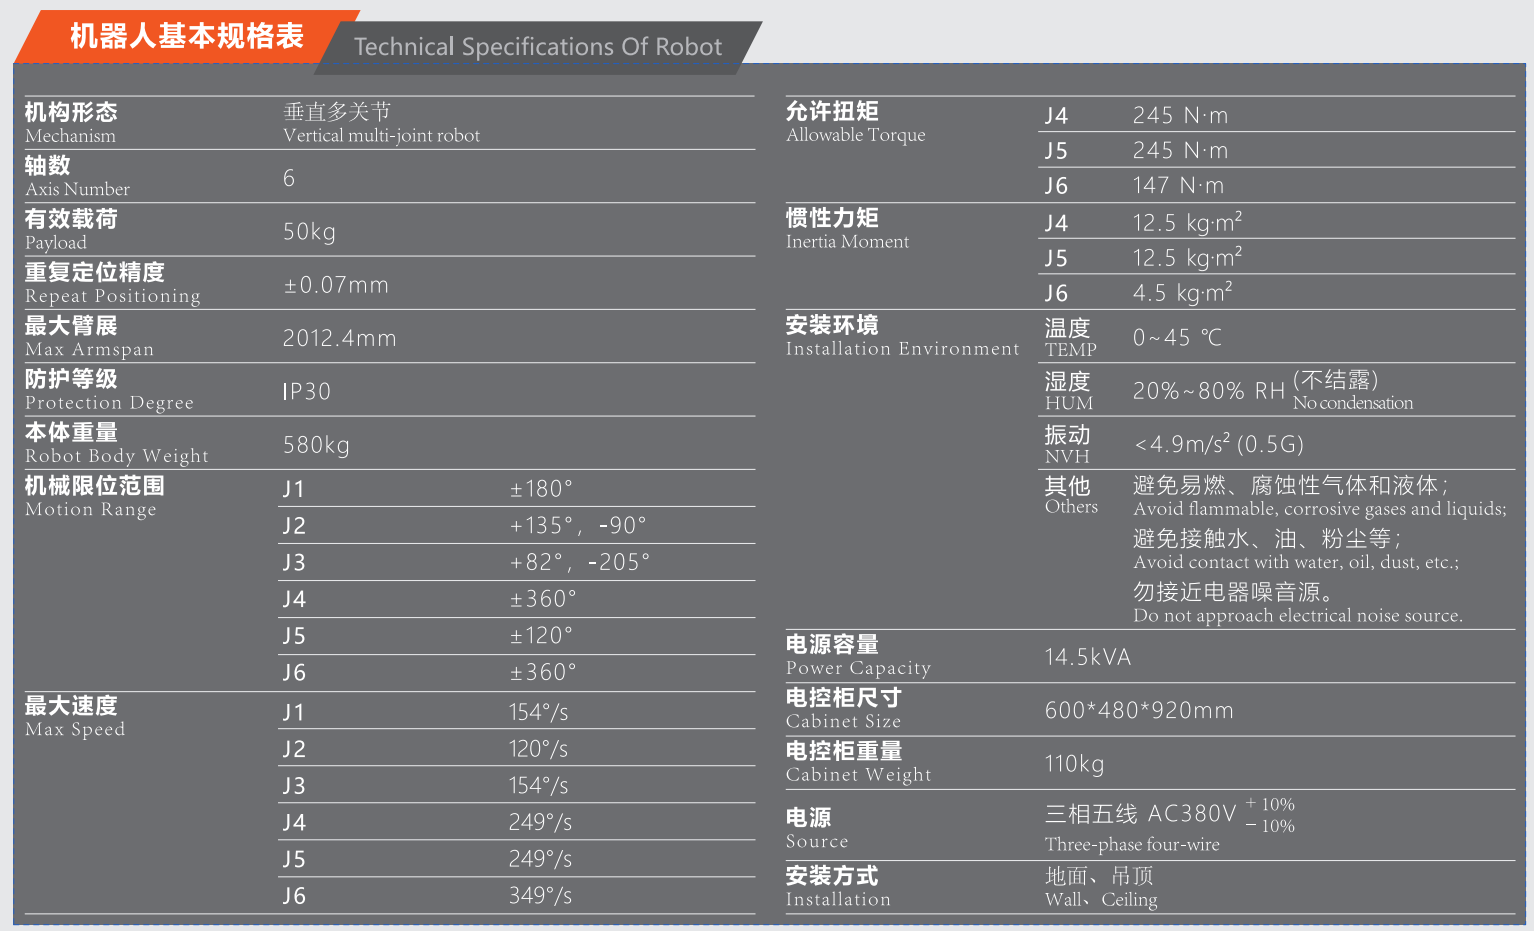
Task: Select the Protection Degree value IP30
Action: [306, 391]
